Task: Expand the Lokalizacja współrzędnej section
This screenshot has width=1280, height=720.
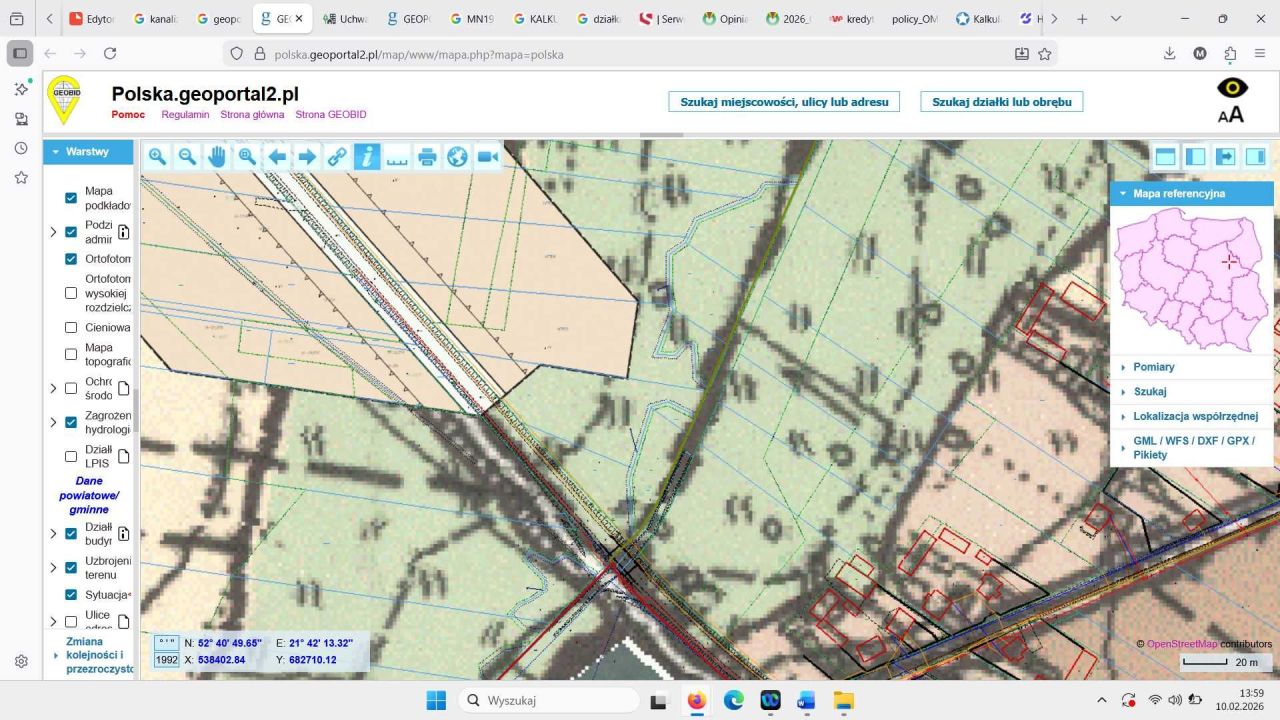Action: click(1195, 416)
